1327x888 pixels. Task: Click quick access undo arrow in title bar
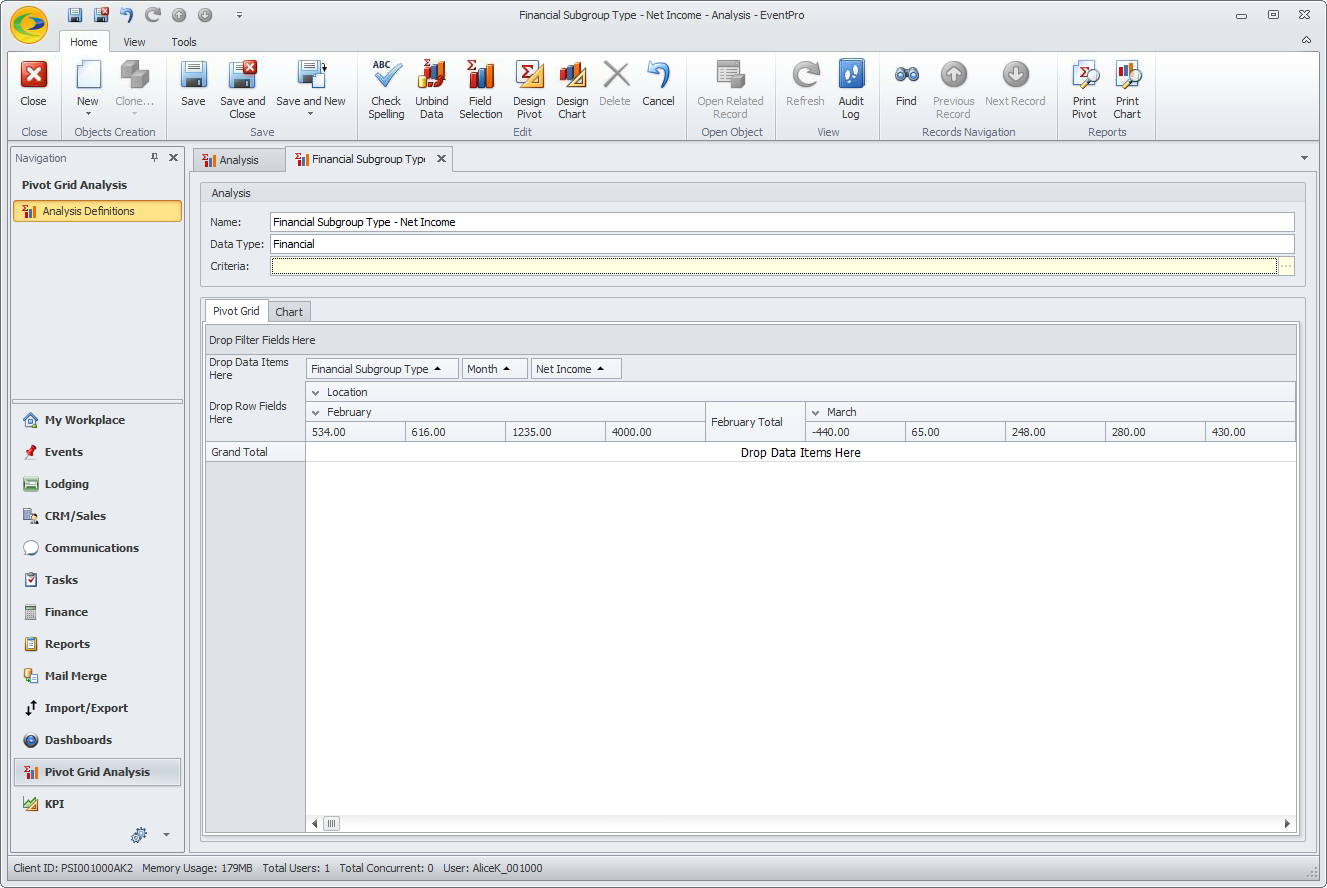tap(126, 15)
